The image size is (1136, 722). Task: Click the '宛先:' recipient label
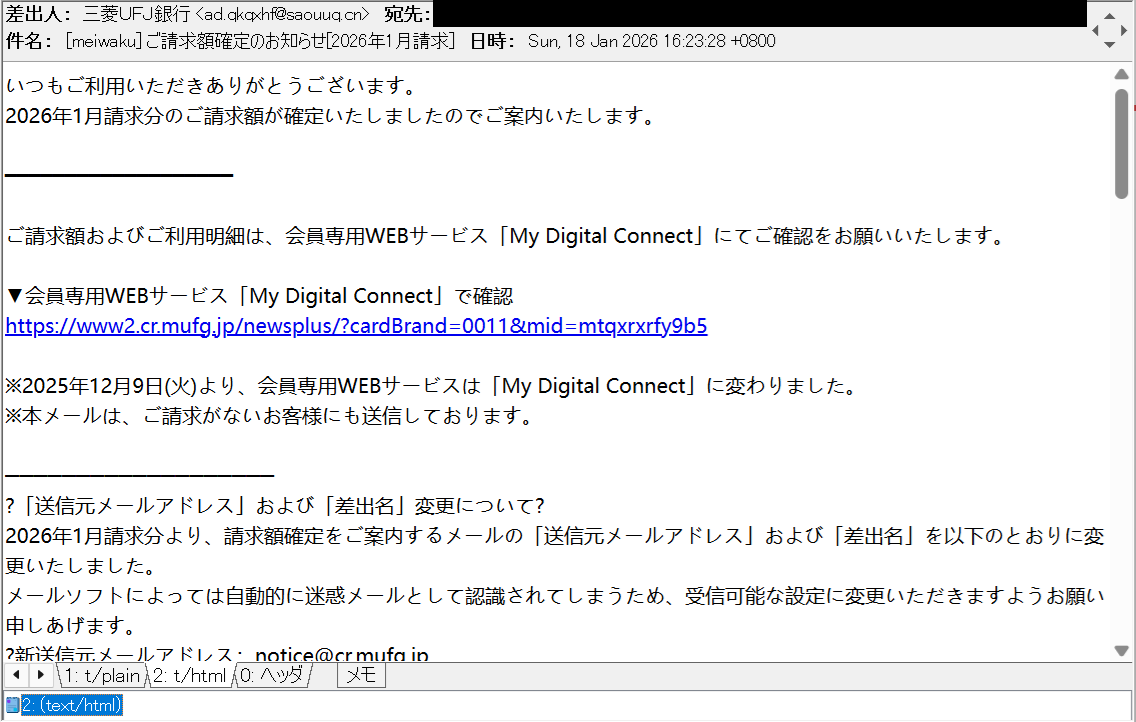pos(406,14)
